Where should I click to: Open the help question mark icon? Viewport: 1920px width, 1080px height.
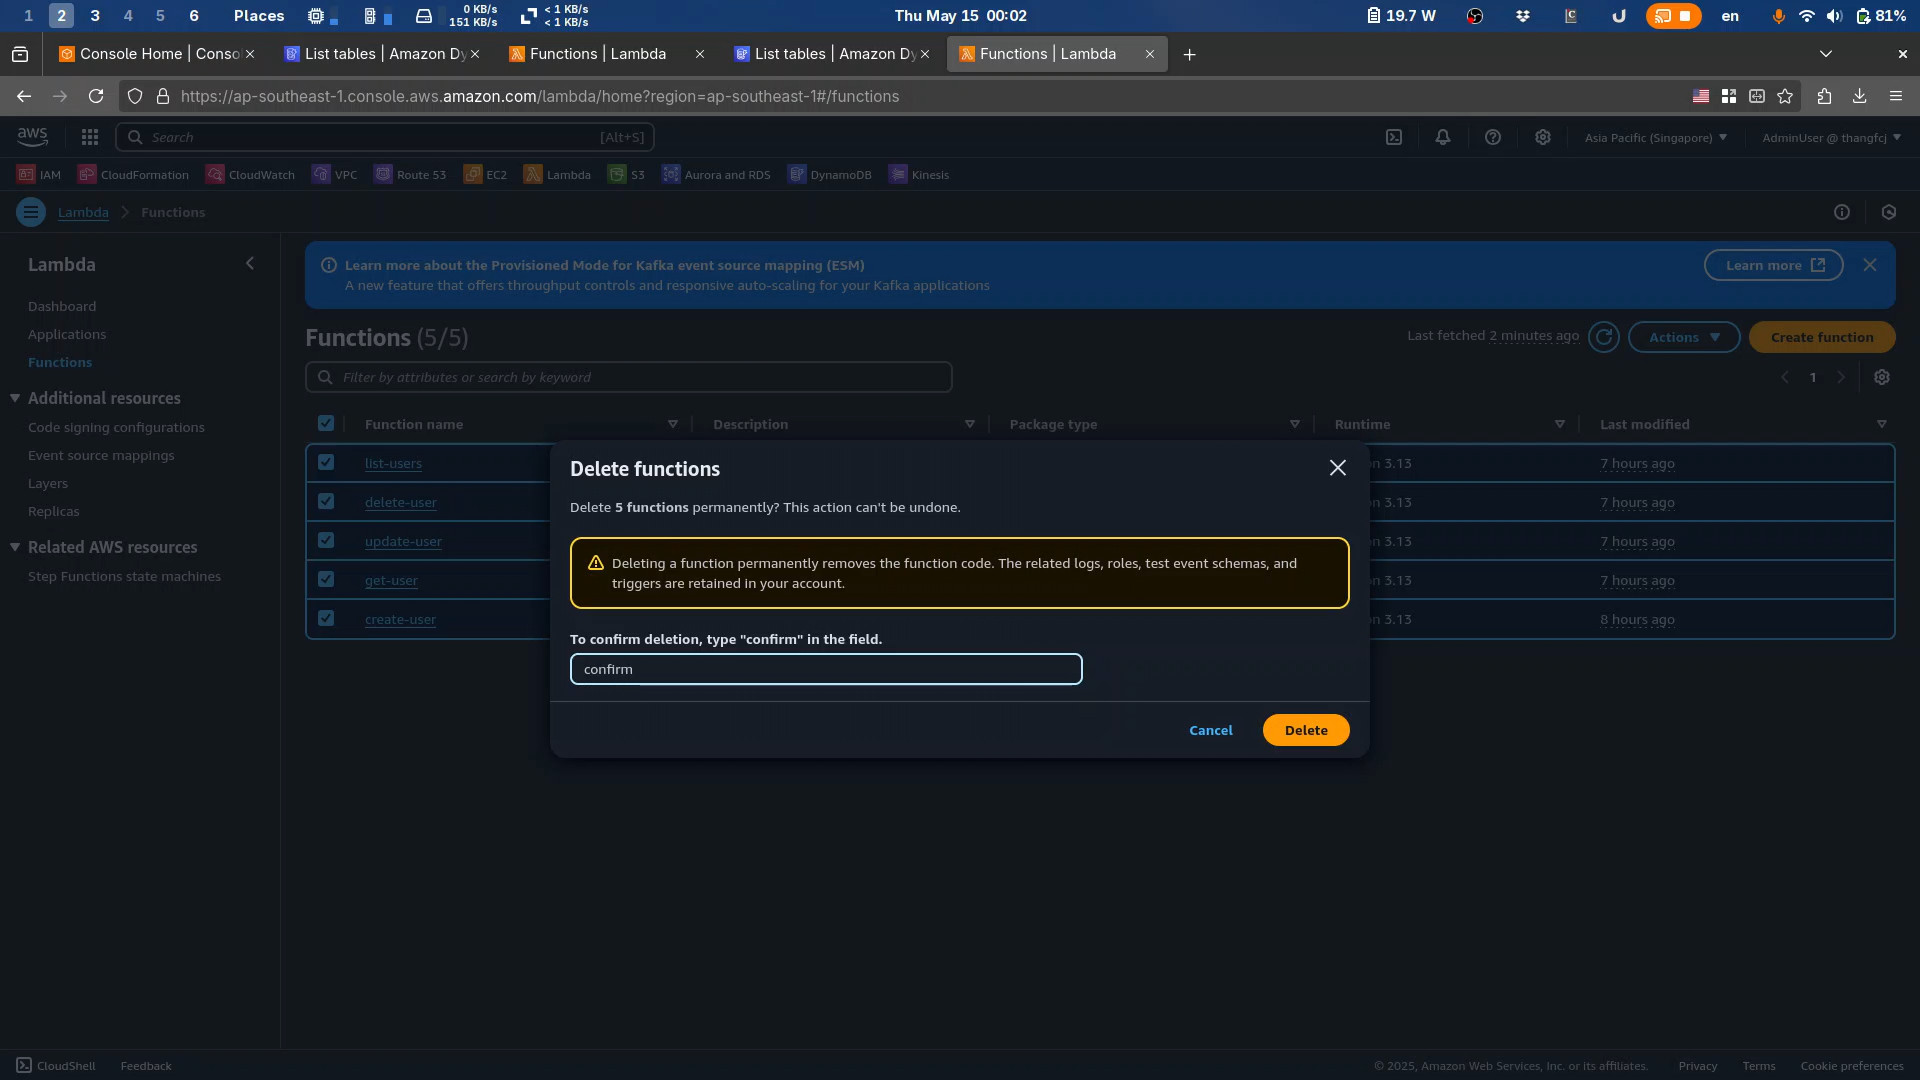click(x=1493, y=137)
